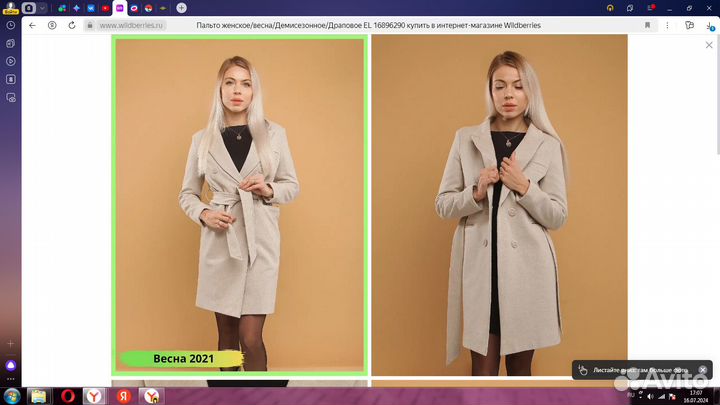This screenshot has height=405, width=720.
Task: Click the www.wildberries.ru address field
Action: click(131, 25)
